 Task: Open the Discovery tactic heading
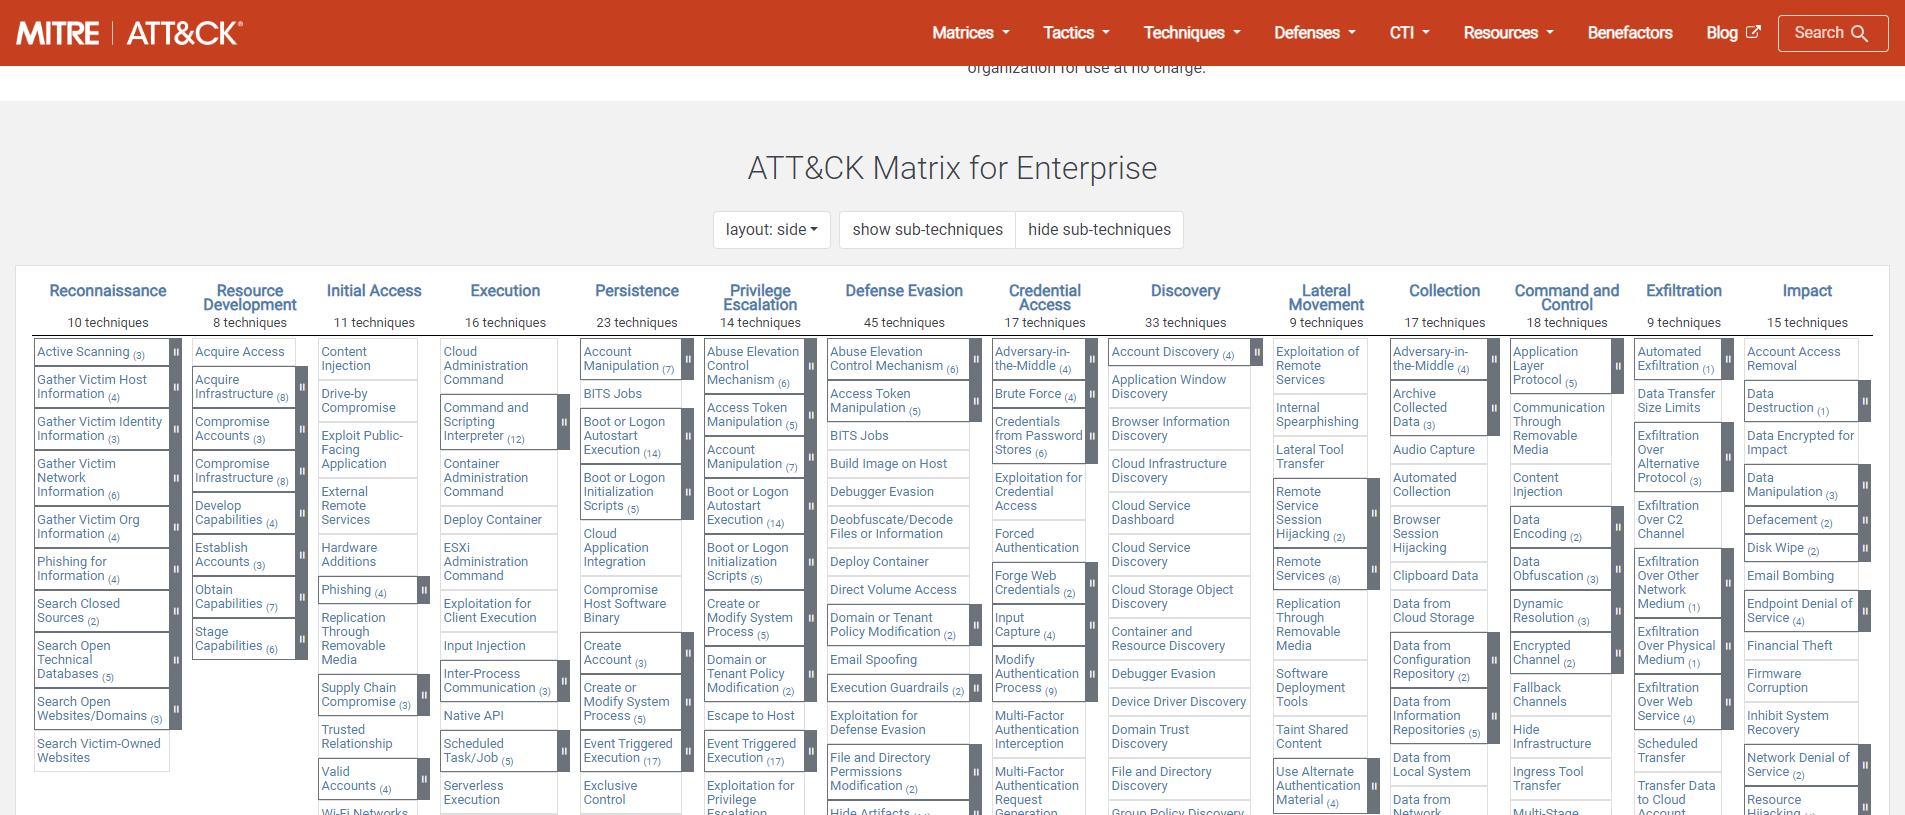tap(1185, 291)
